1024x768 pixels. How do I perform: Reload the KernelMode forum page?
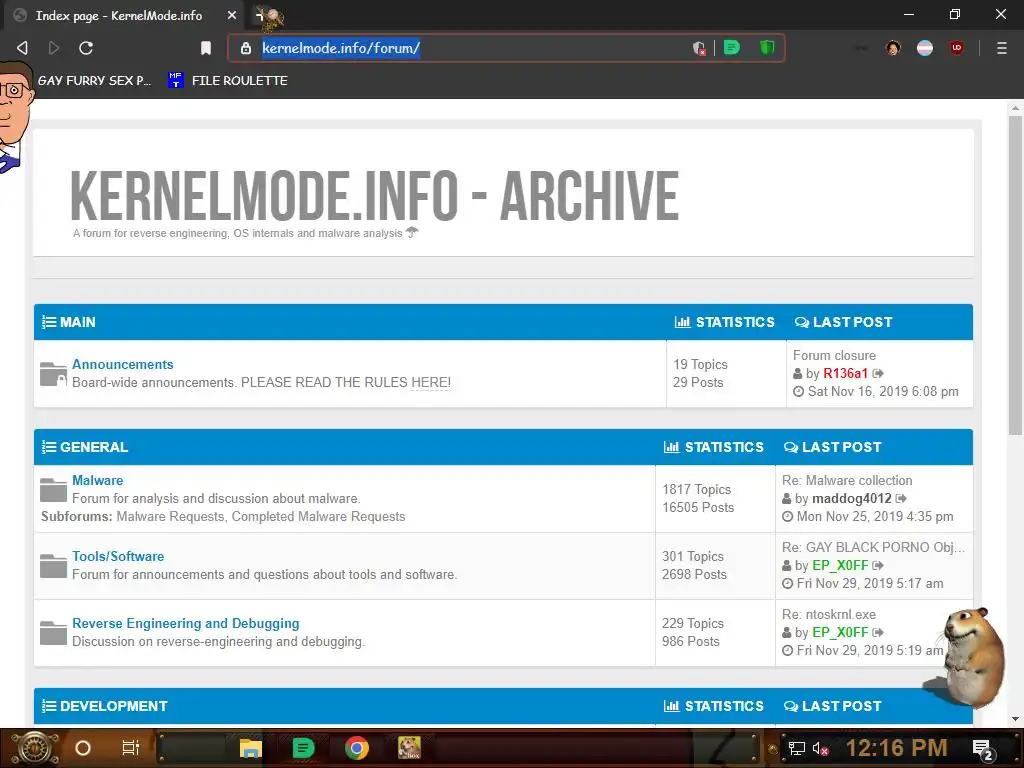click(x=86, y=48)
